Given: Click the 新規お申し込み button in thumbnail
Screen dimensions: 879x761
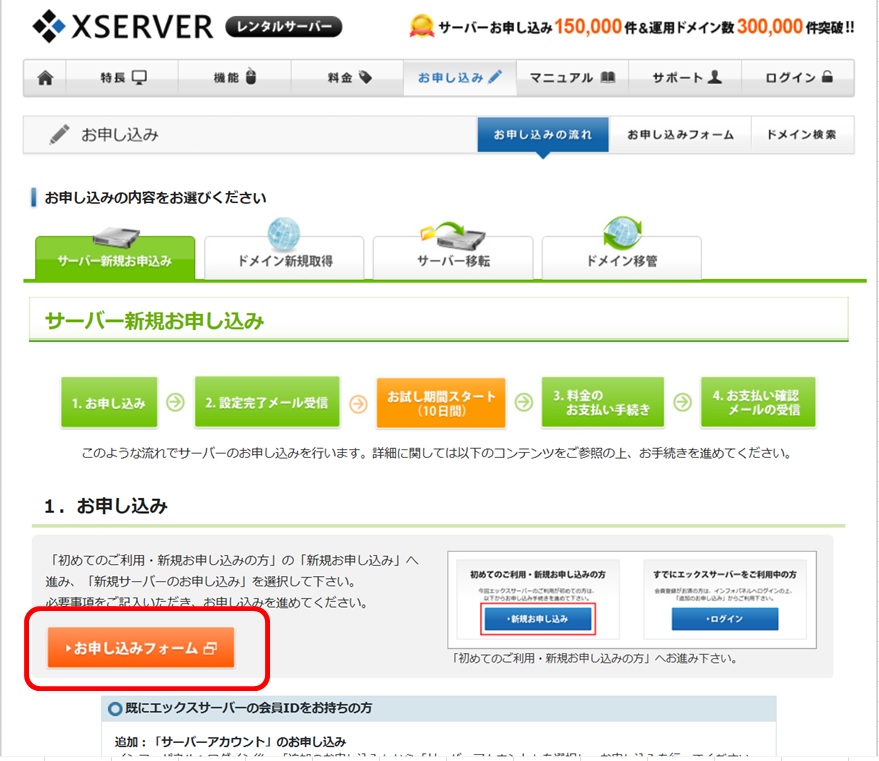Looking at the screenshot, I should click(x=538, y=619).
